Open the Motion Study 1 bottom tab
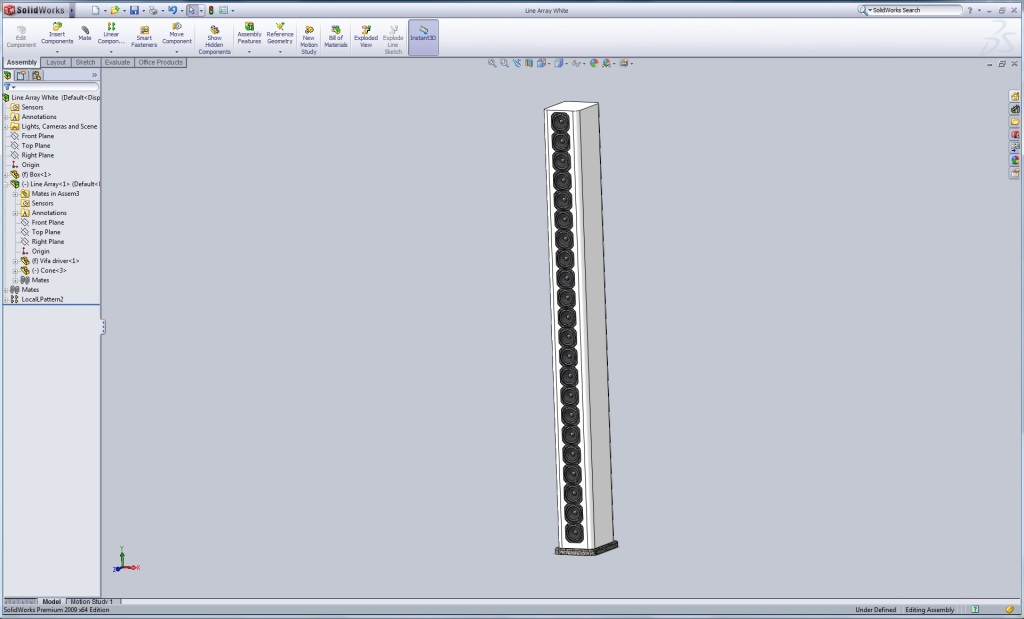 pos(92,601)
